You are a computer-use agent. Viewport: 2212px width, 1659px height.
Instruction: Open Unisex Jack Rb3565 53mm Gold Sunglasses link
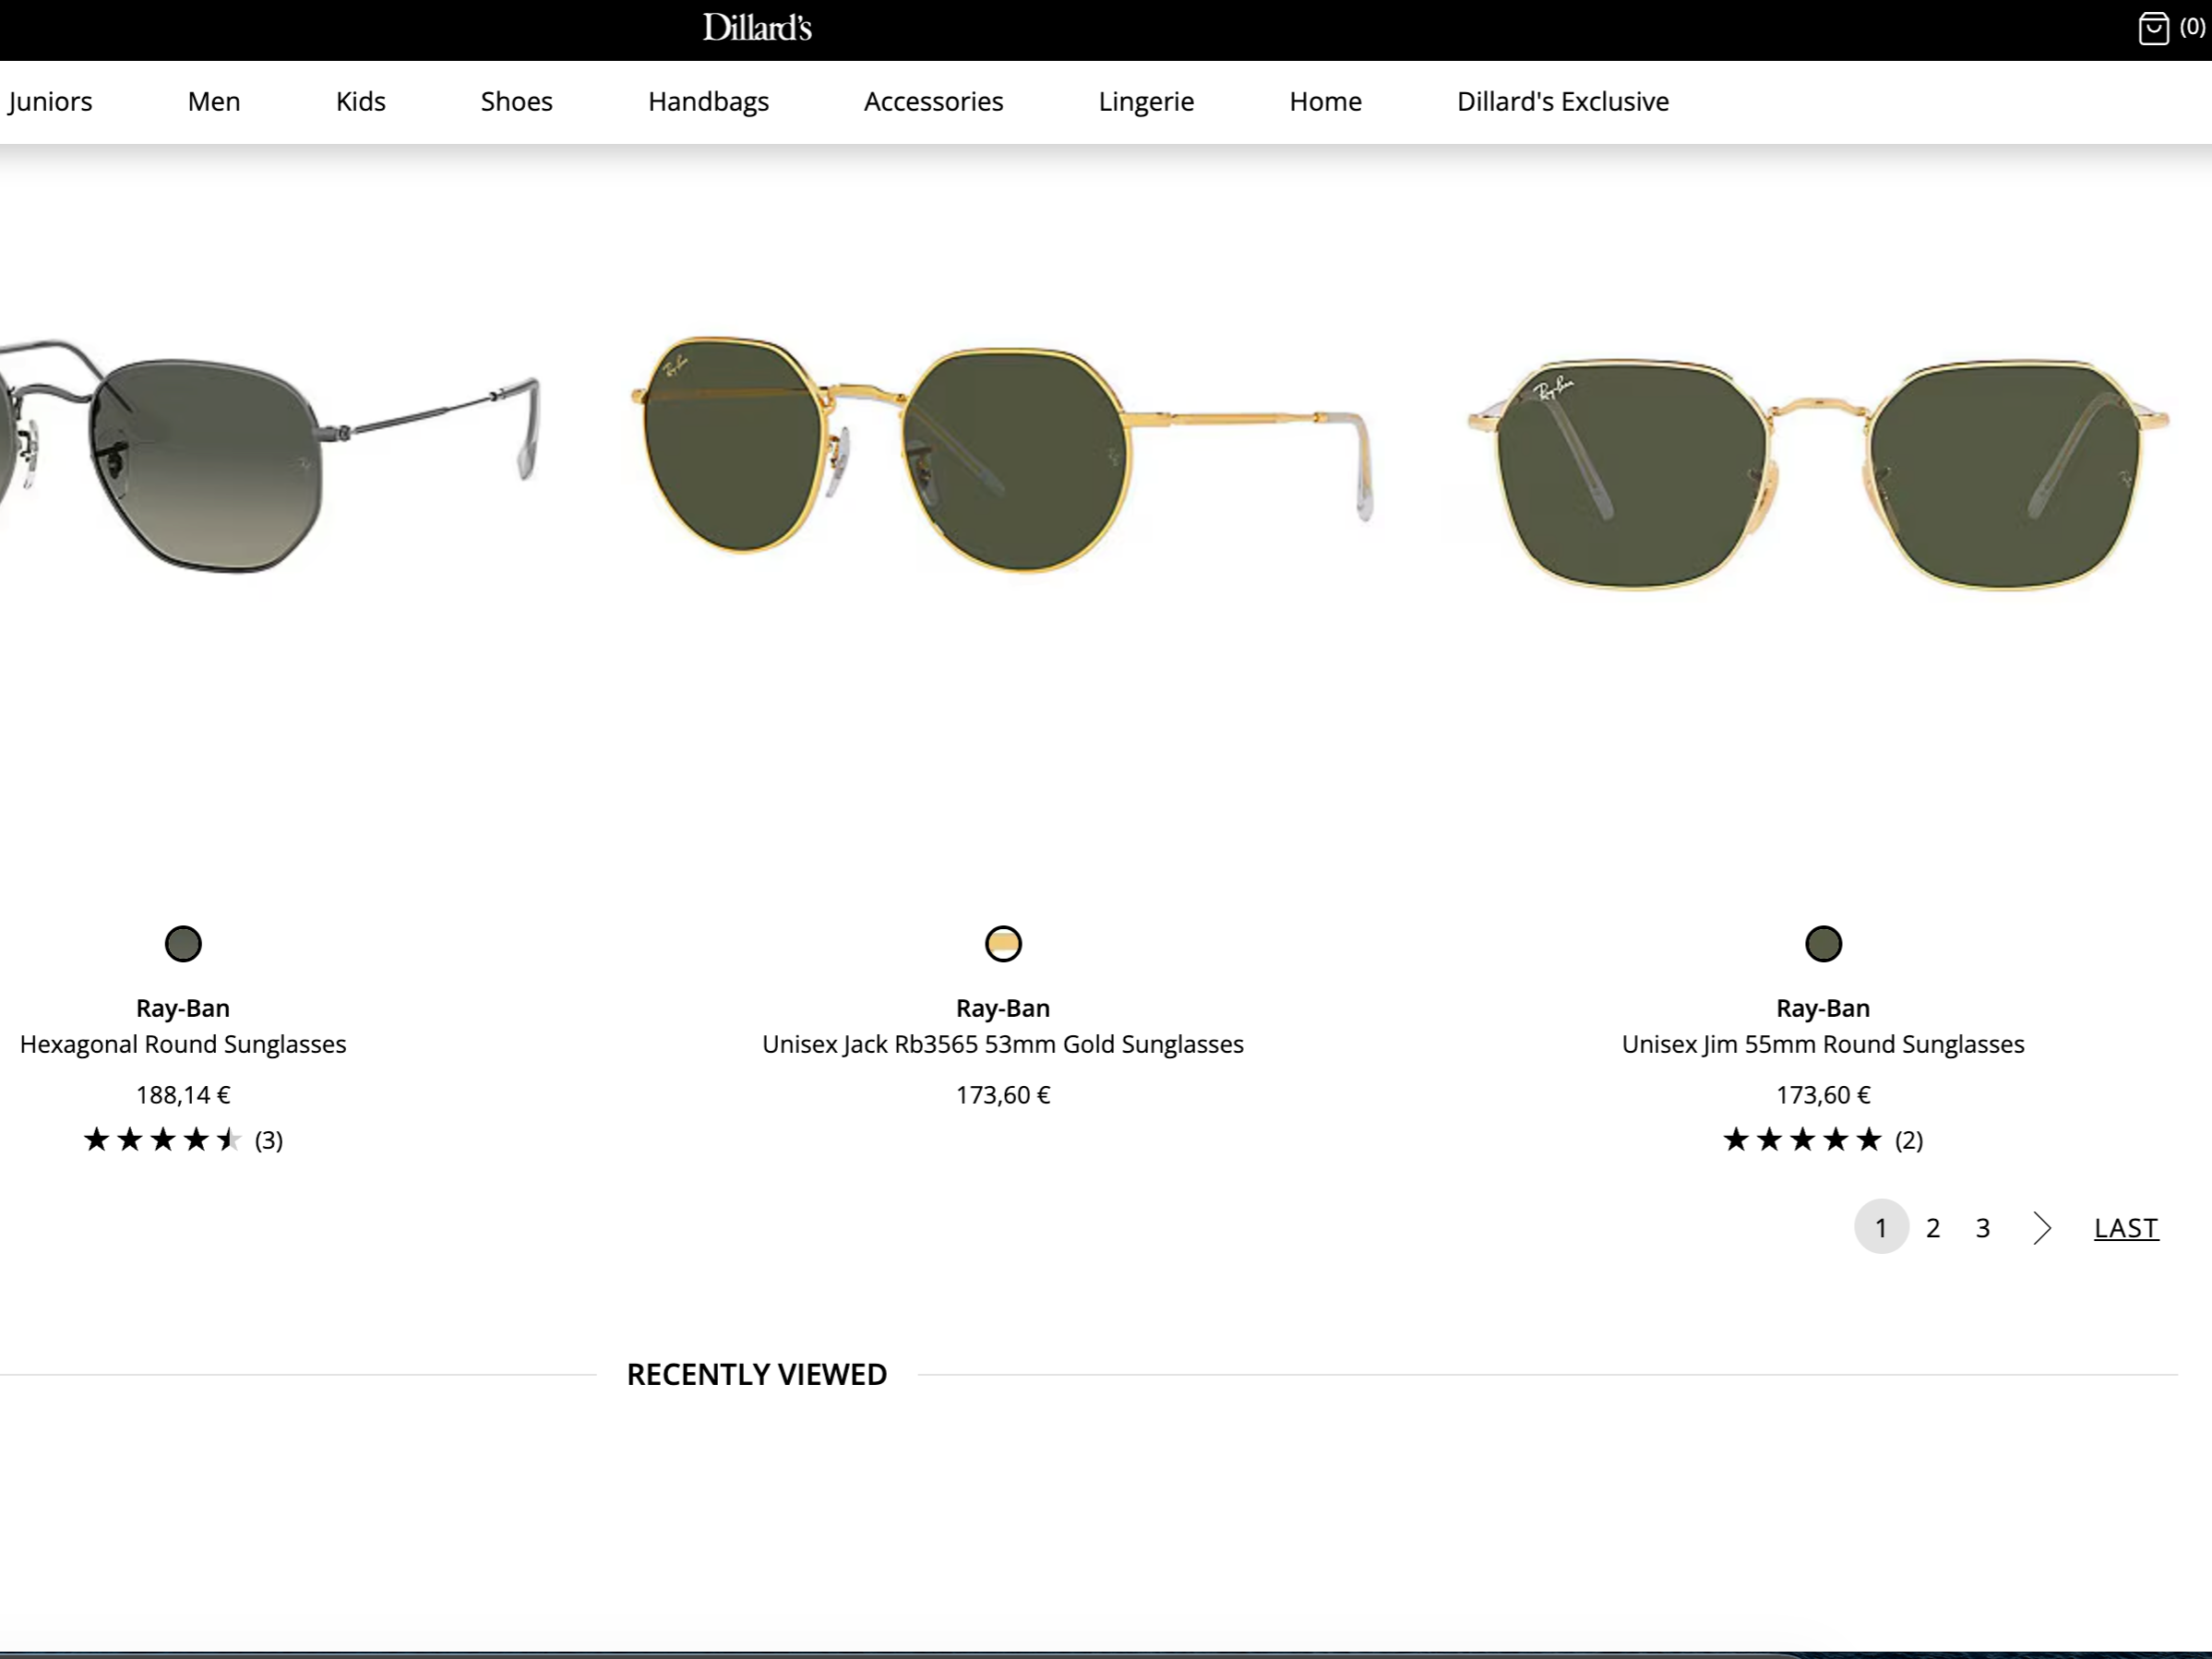1003,1044
